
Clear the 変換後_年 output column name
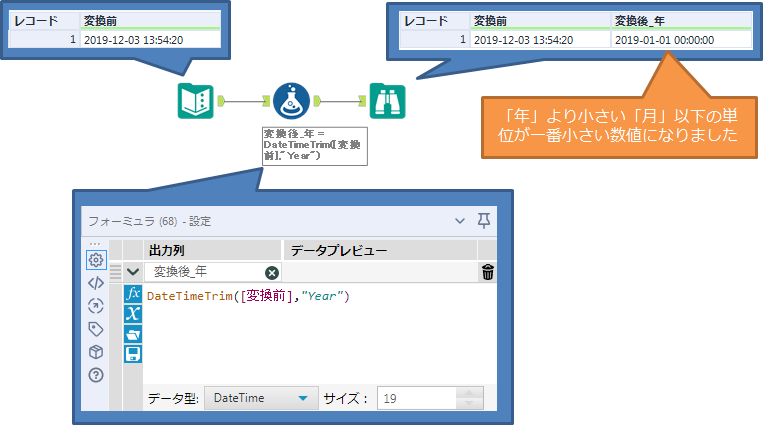point(272,273)
